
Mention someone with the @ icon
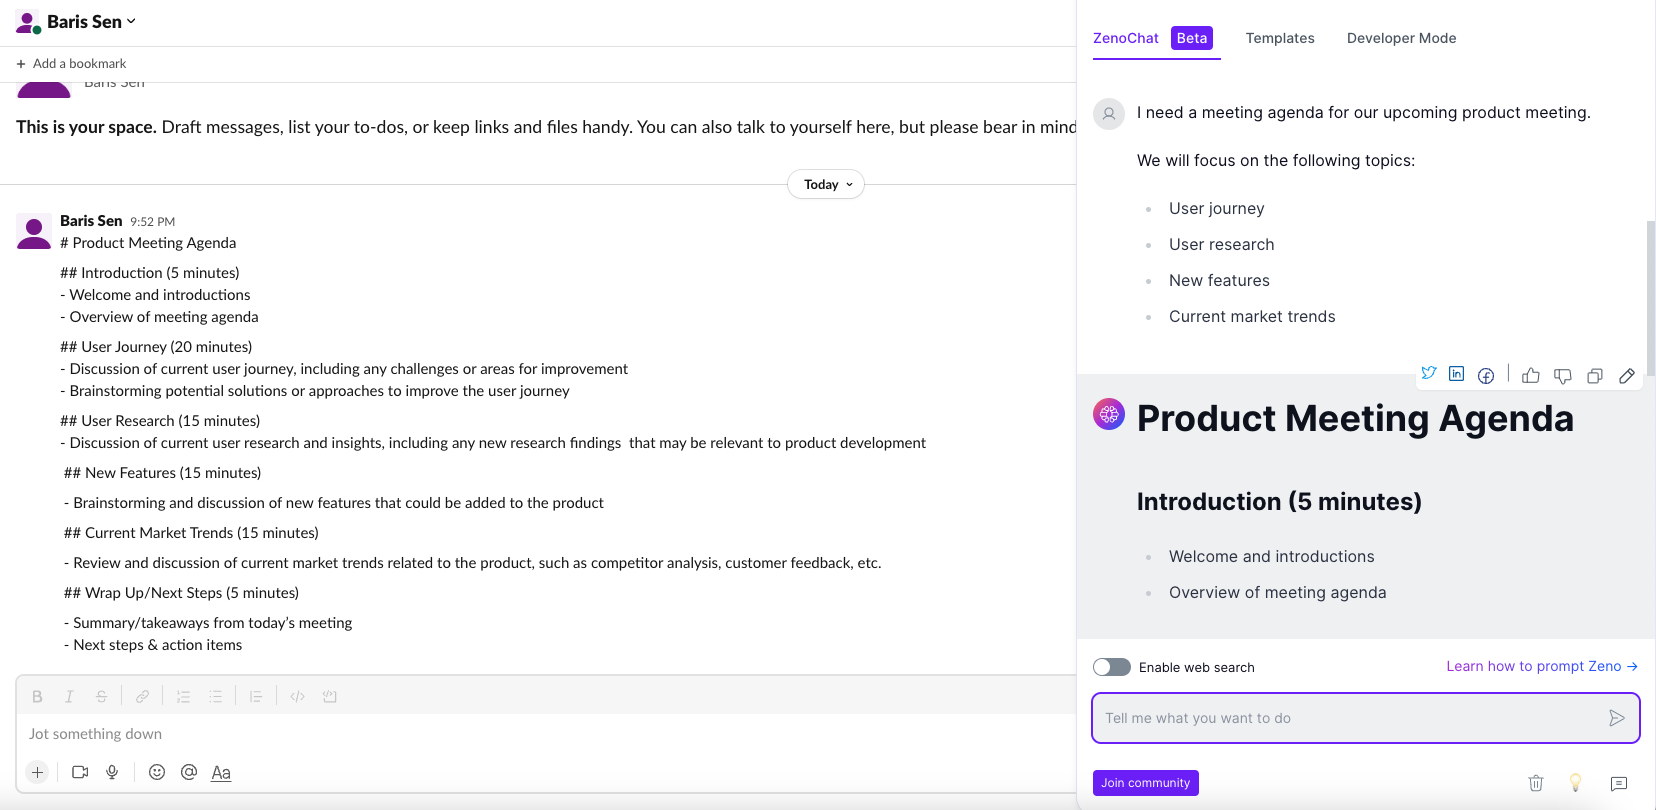[x=189, y=772]
